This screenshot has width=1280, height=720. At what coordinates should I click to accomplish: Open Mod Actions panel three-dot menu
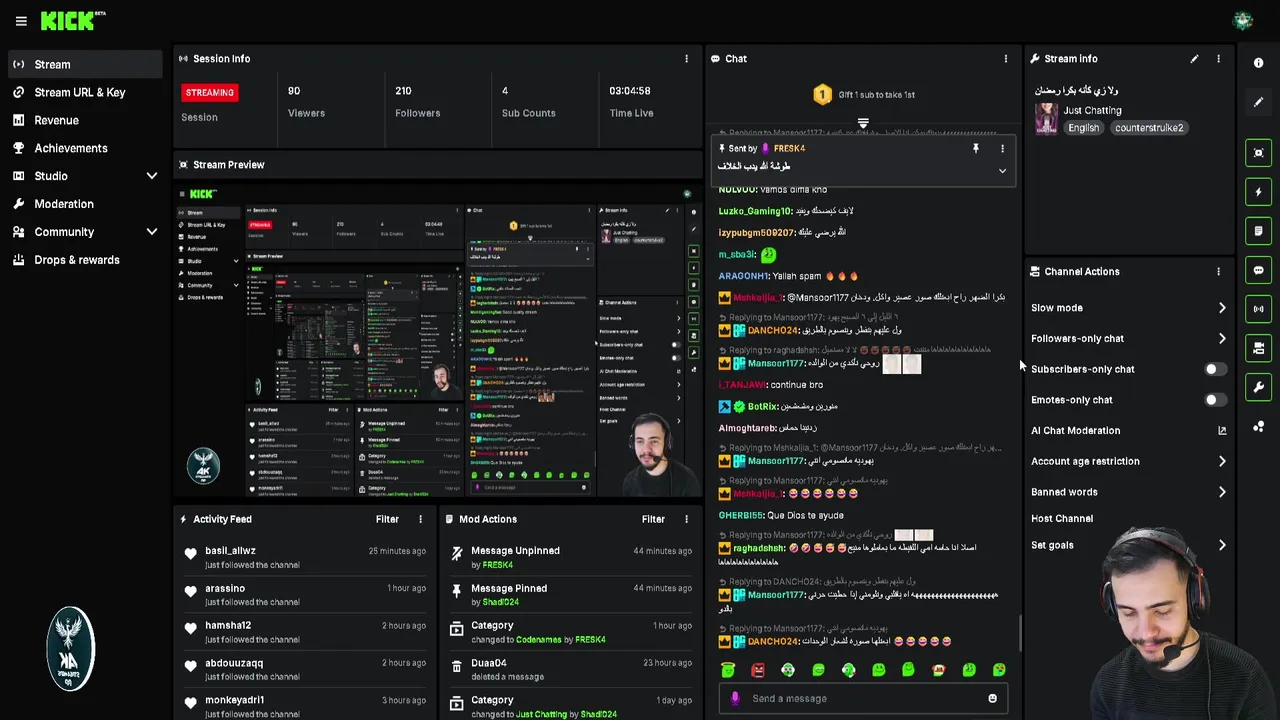pyautogui.click(x=686, y=519)
